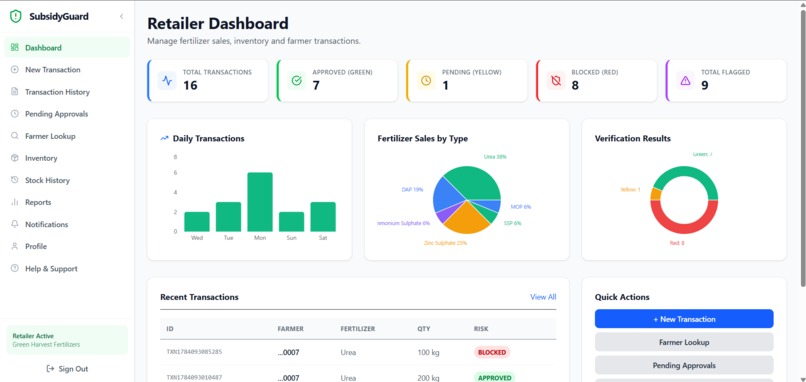This screenshot has height=382, width=806.
Task: Click the Pending Approvals quick action button
Action: pyautogui.click(x=684, y=366)
